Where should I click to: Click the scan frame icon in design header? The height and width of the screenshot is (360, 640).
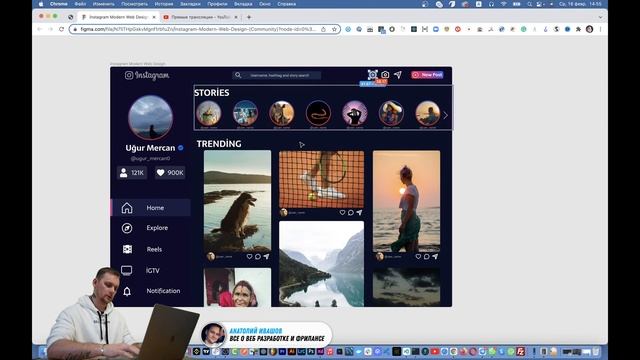pos(373,75)
